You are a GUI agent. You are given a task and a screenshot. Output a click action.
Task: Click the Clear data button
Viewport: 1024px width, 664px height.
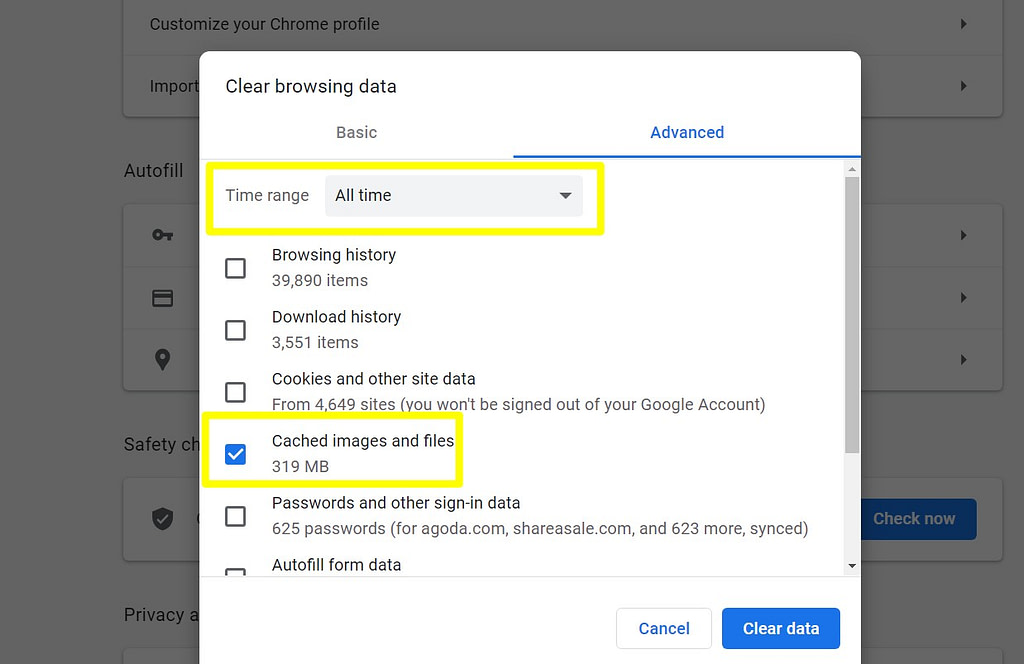coord(780,628)
